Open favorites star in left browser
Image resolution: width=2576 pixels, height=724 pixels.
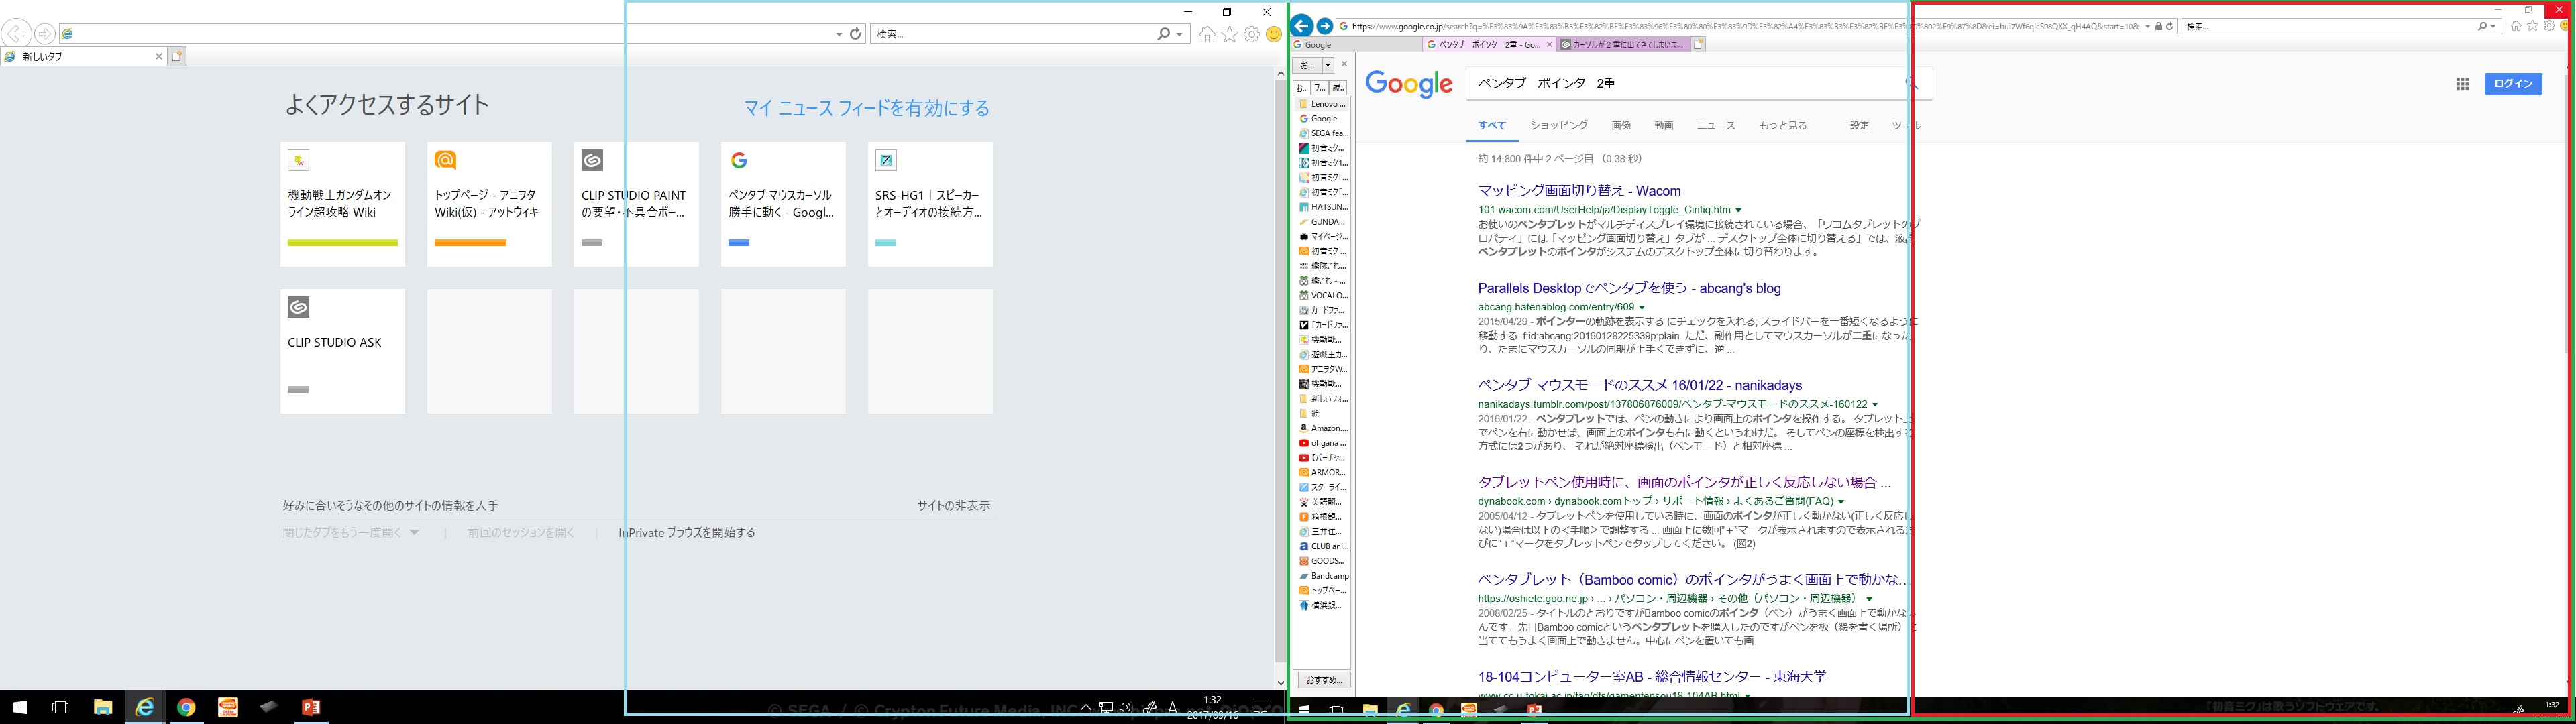pyautogui.click(x=1229, y=35)
